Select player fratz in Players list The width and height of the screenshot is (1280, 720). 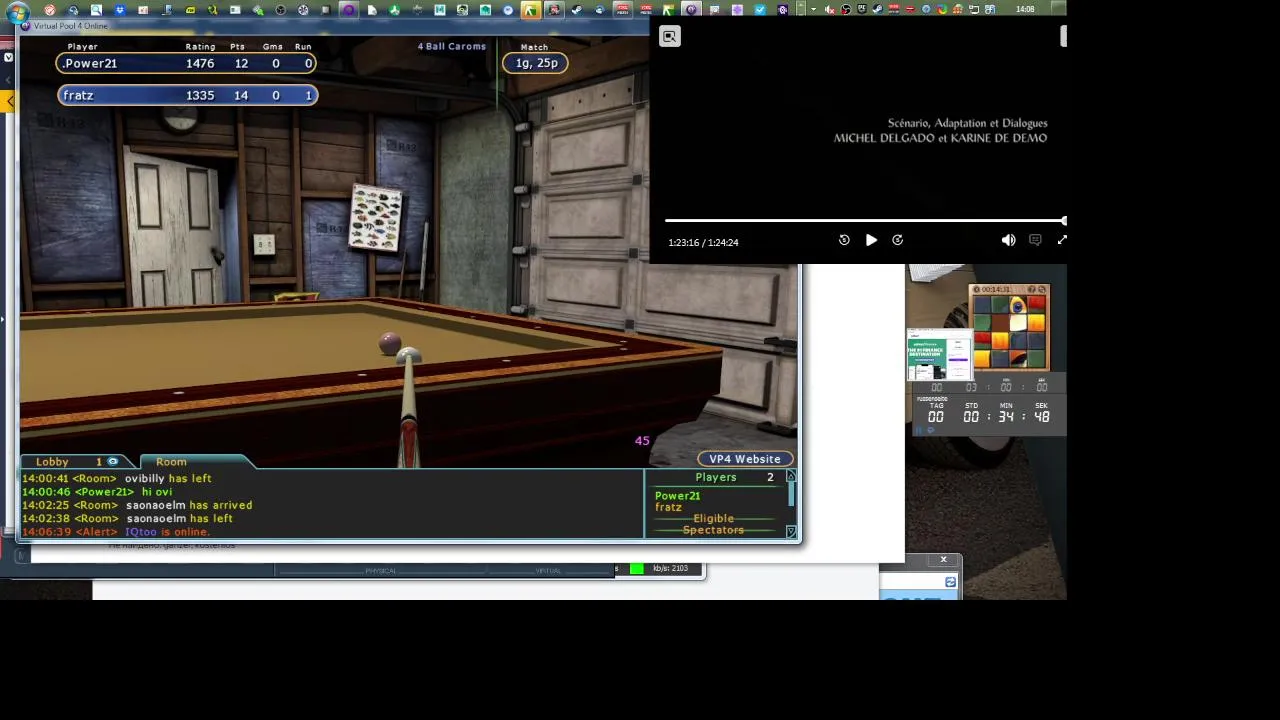[668, 507]
